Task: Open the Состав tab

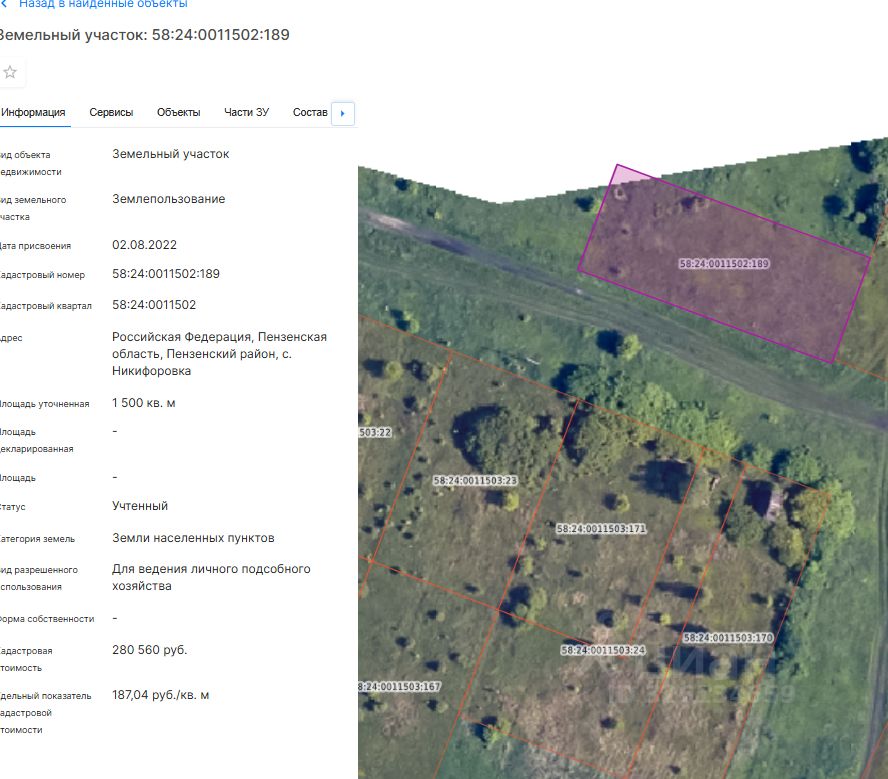Action: (310, 113)
